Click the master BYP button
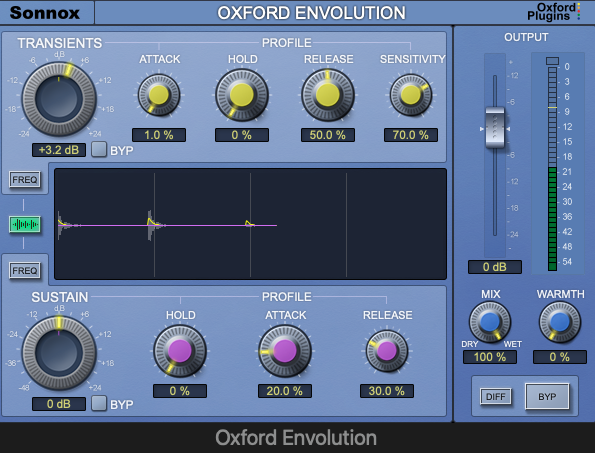 point(547,396)
